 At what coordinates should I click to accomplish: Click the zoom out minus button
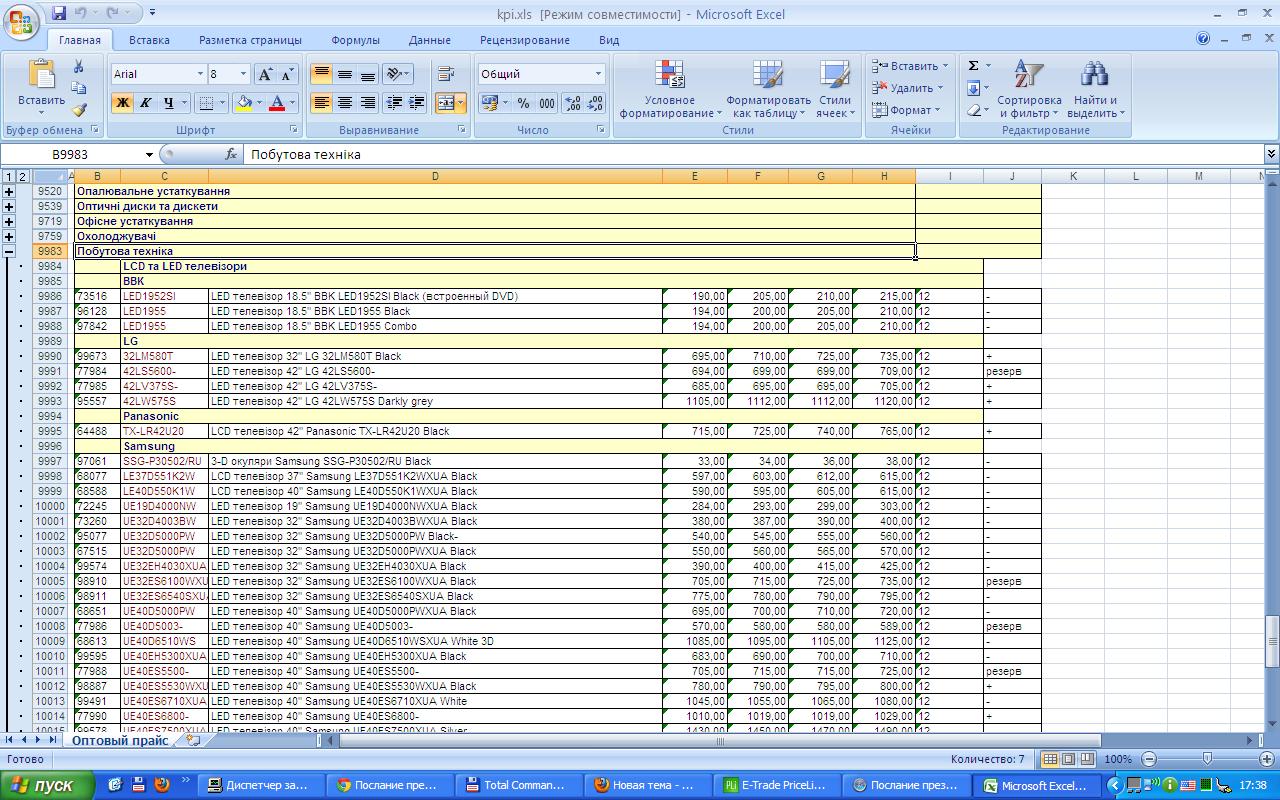[x=1149, y=760]
